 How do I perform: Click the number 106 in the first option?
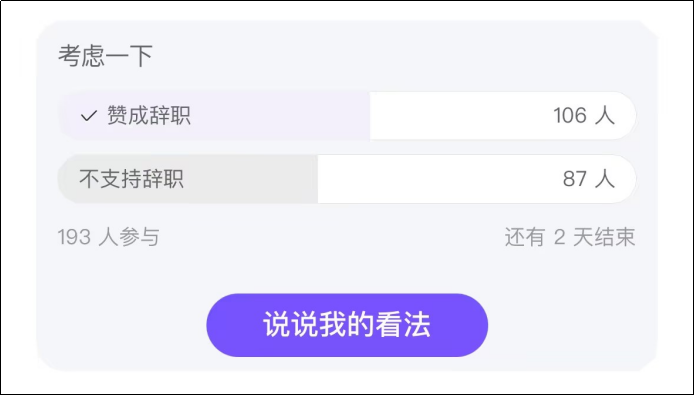(x=570, y=116)
